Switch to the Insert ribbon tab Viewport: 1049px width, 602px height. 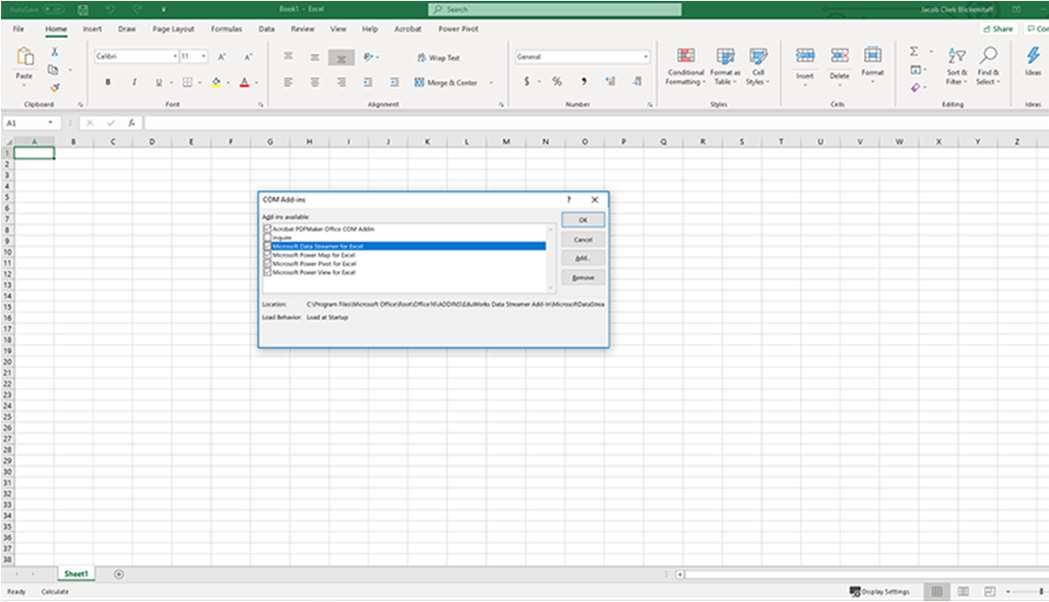coord(92,29)
